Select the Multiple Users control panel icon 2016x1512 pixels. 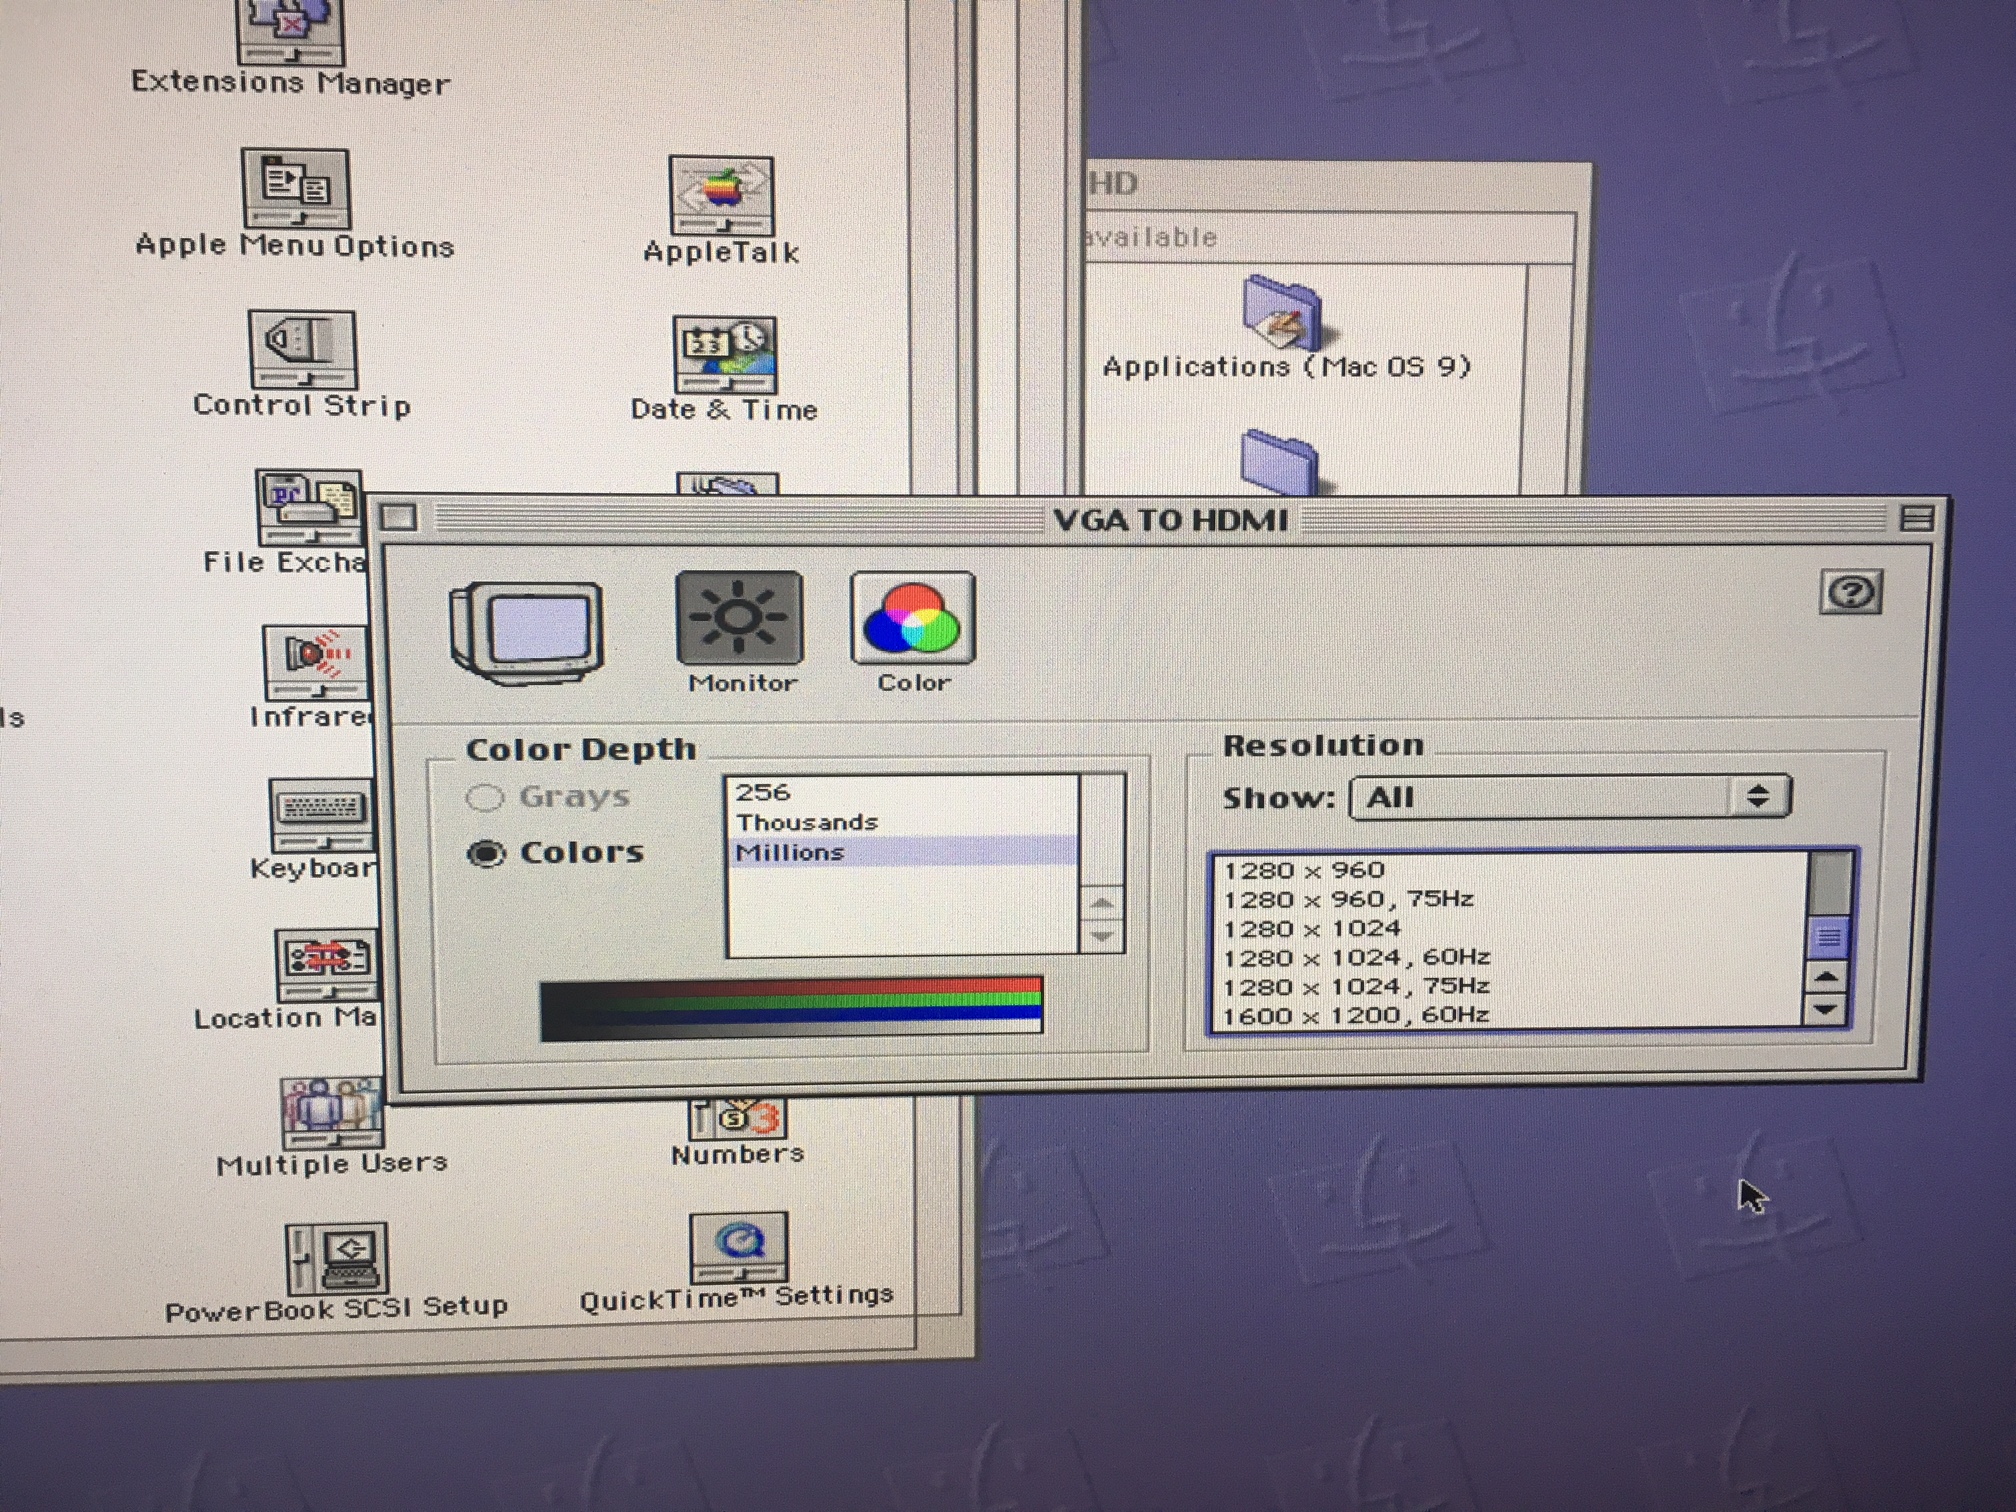tap(332, 1113)
